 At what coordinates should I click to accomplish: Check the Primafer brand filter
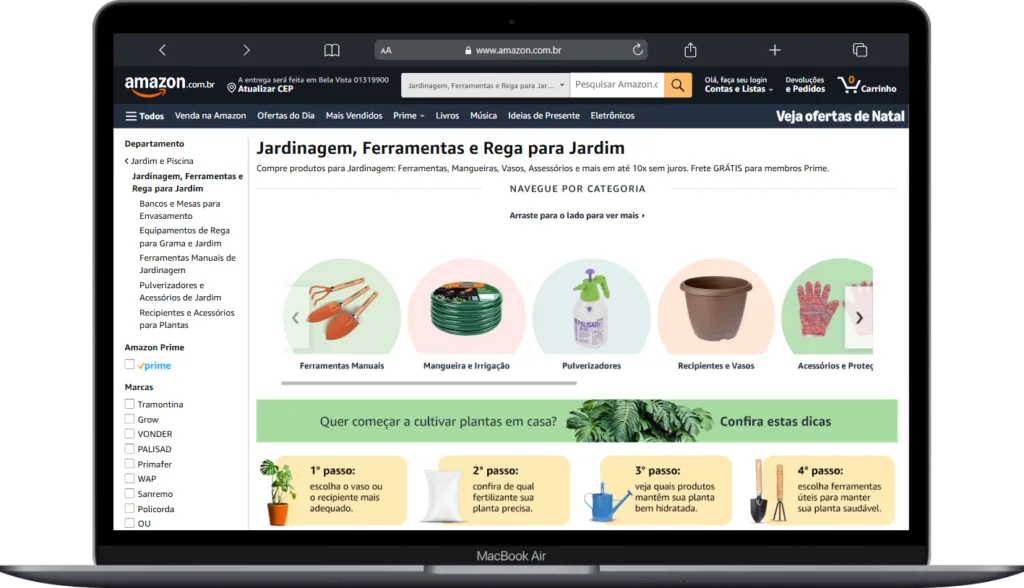coord(129,463)
